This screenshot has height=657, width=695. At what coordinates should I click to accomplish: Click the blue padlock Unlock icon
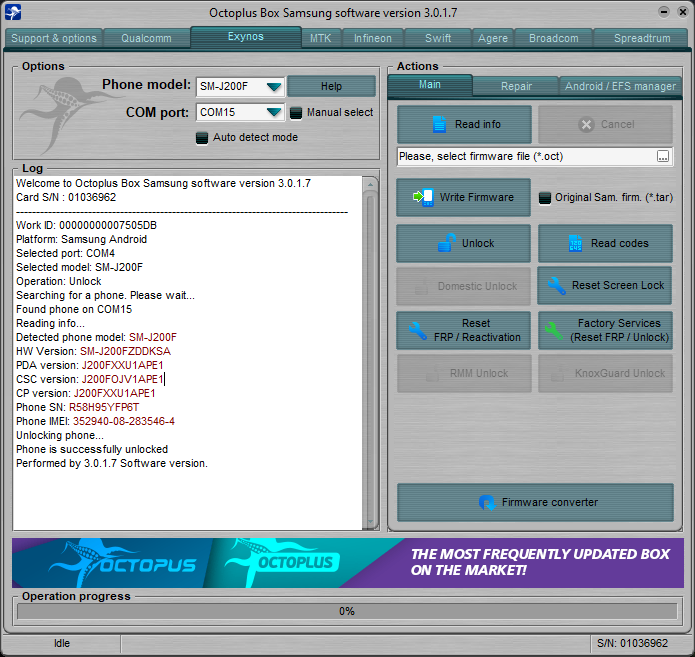pos(447,242)
